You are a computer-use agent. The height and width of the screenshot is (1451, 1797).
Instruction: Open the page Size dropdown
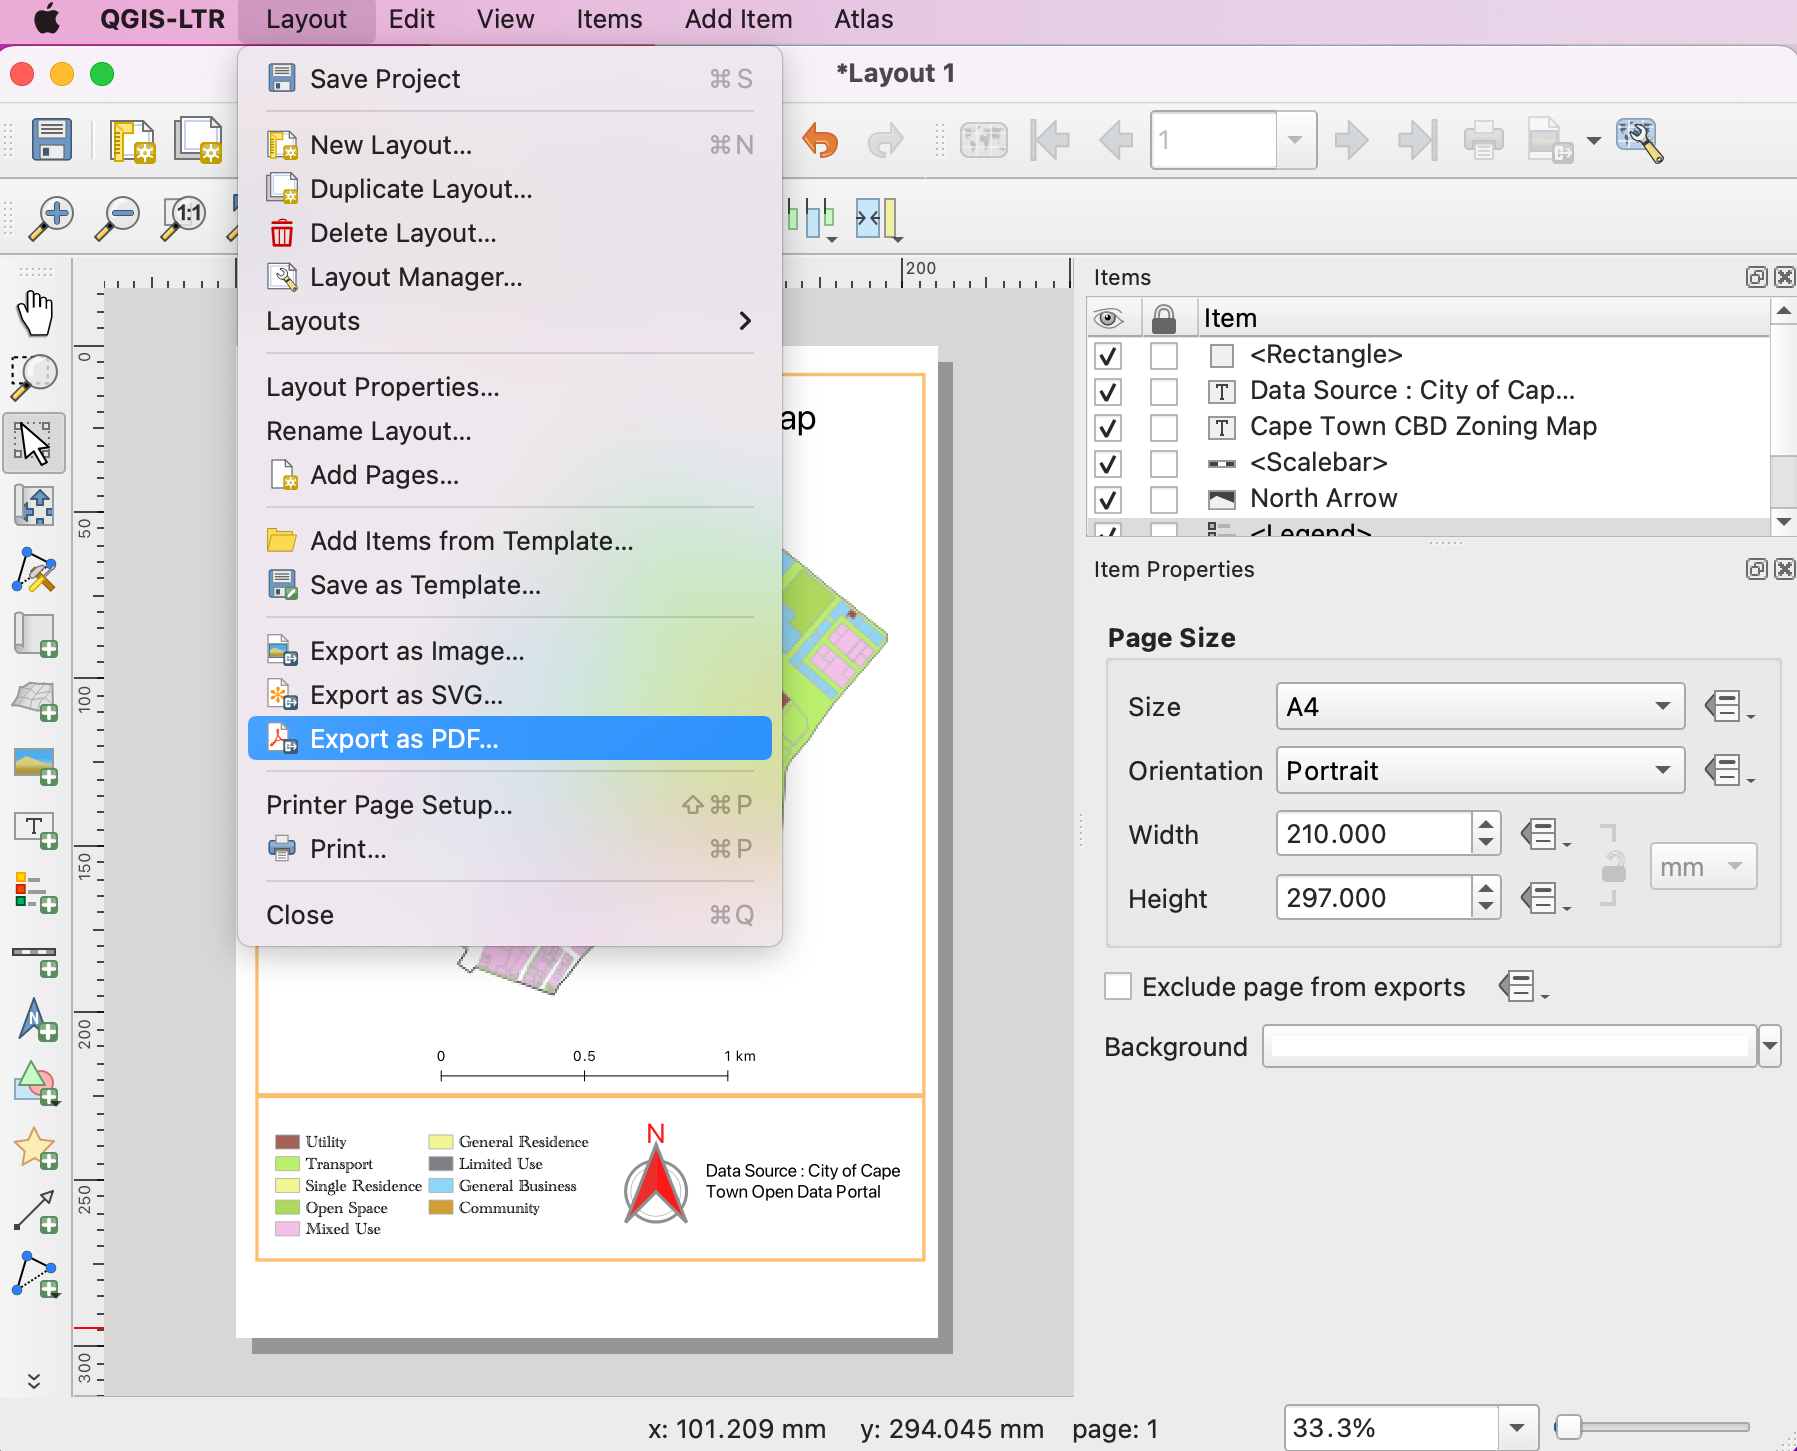[1480, 707]
